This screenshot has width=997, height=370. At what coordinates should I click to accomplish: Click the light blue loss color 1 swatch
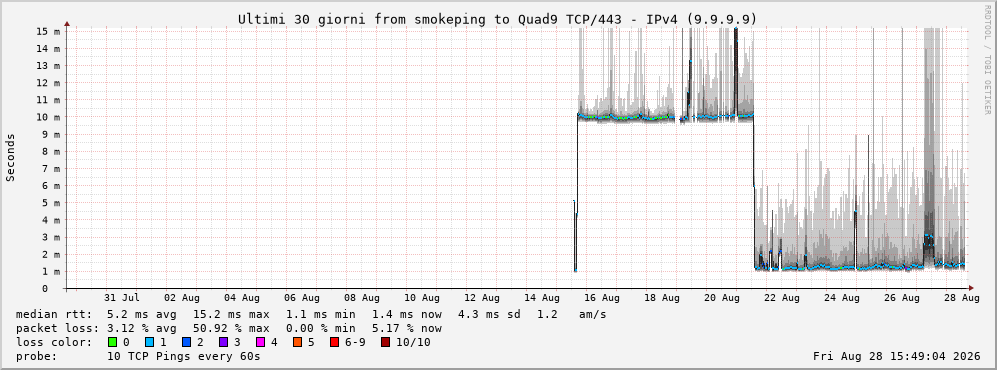click(149, 343)
